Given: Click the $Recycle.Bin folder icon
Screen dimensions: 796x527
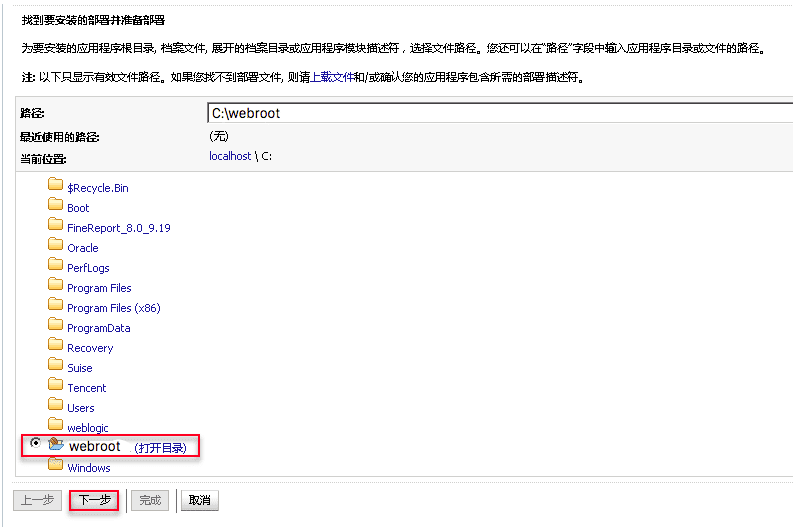Looking at the screenshot, I should (x=55, y=184).
